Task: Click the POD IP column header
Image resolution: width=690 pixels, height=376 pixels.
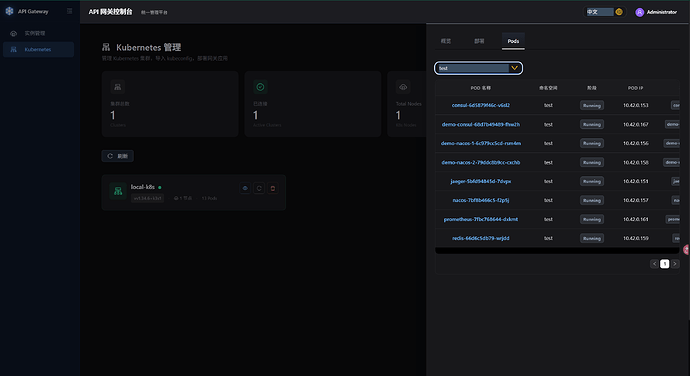Action: click(x=635, y=88)
